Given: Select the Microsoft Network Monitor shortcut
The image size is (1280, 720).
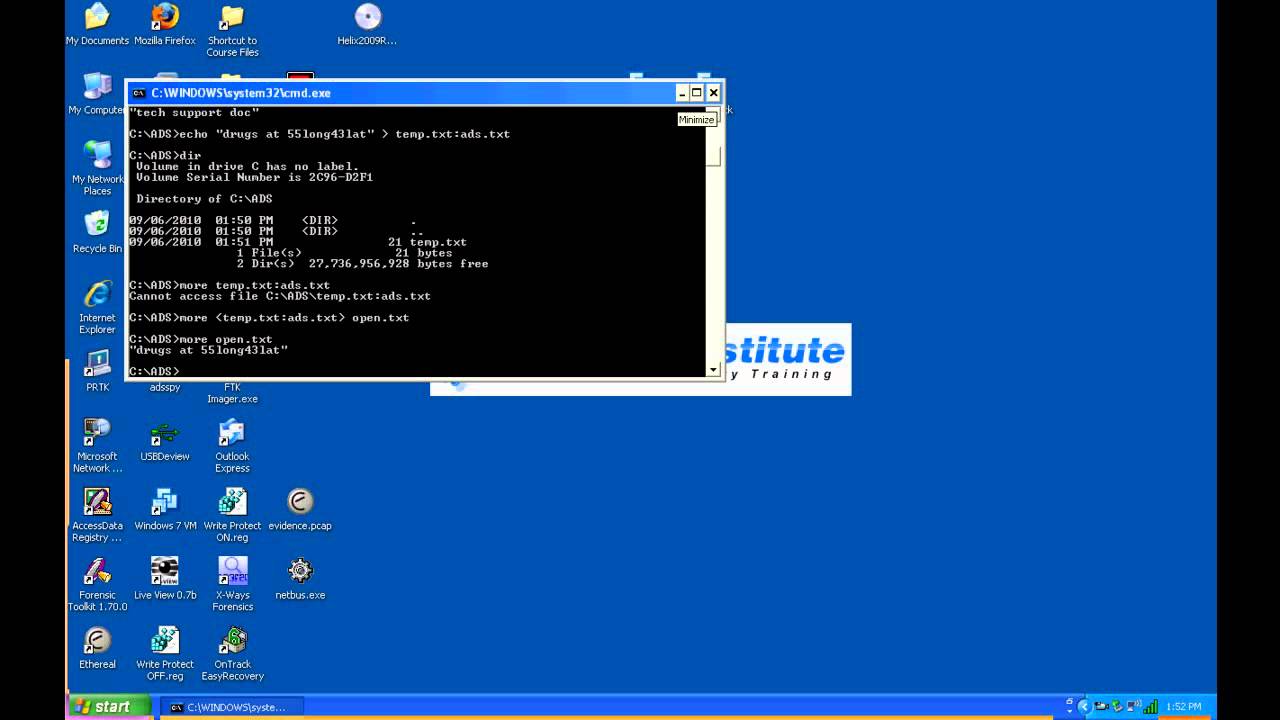Looking at the screenshot, I should (x=97, y=445).
